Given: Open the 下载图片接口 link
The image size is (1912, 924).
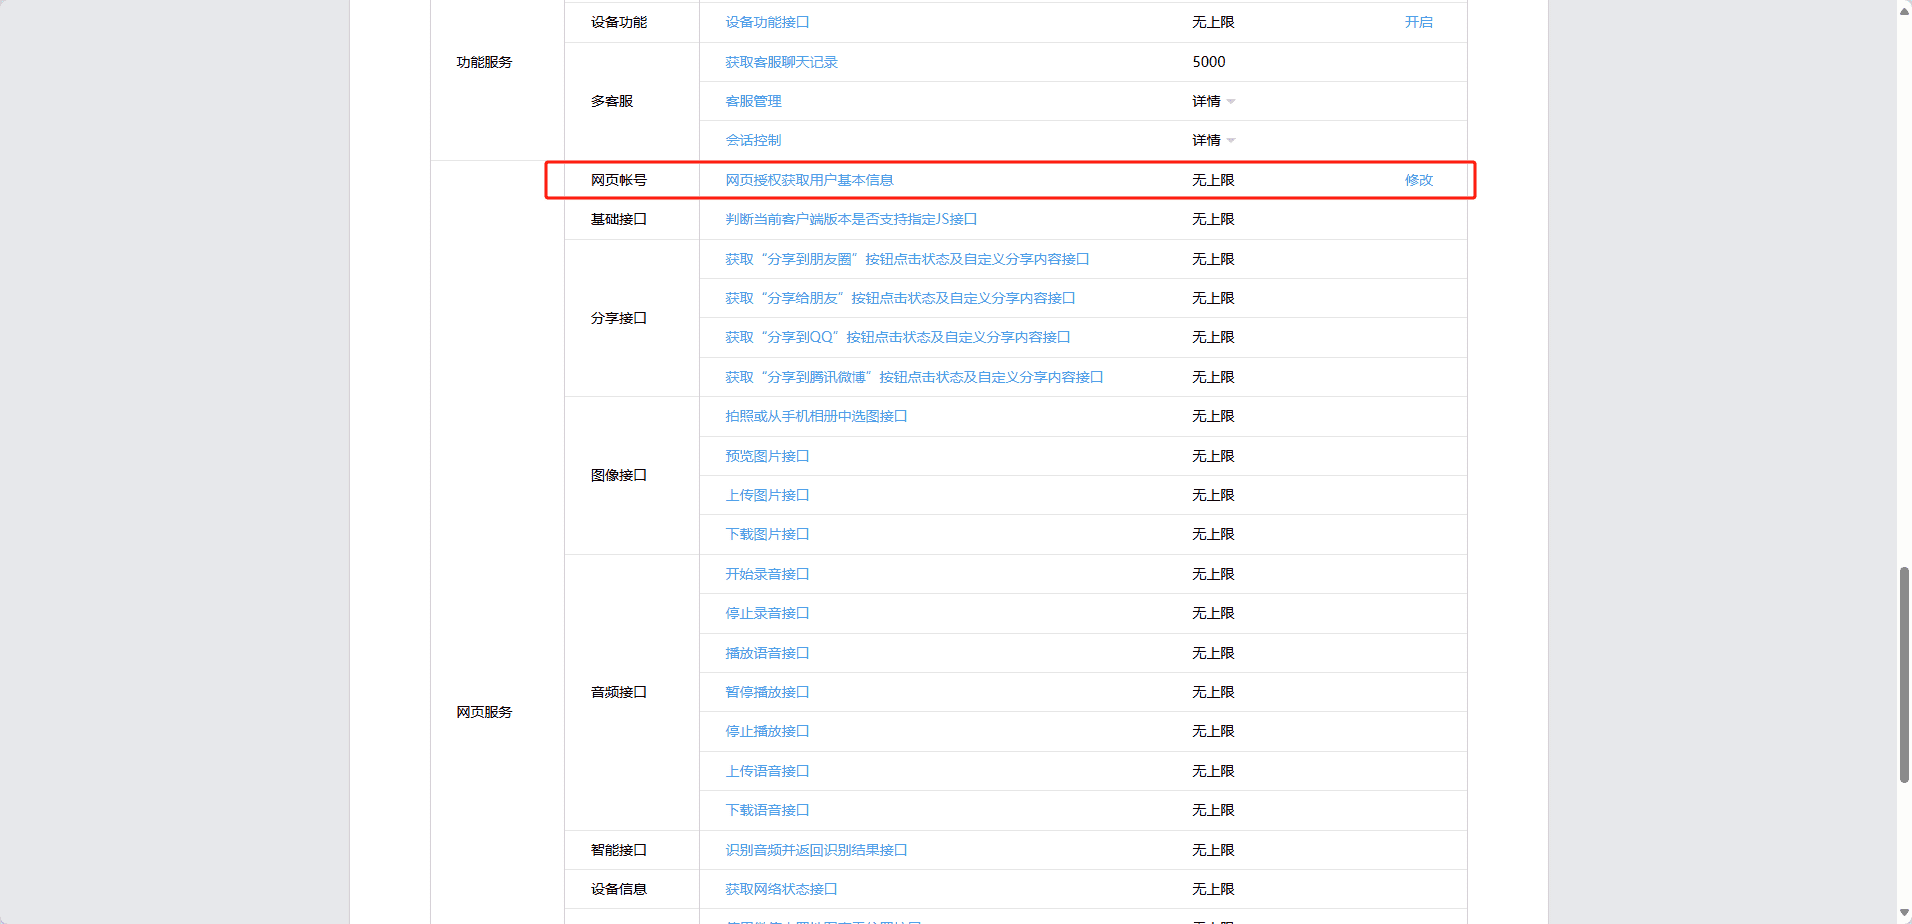Looking at the screenshot, I should pos(767,534).
